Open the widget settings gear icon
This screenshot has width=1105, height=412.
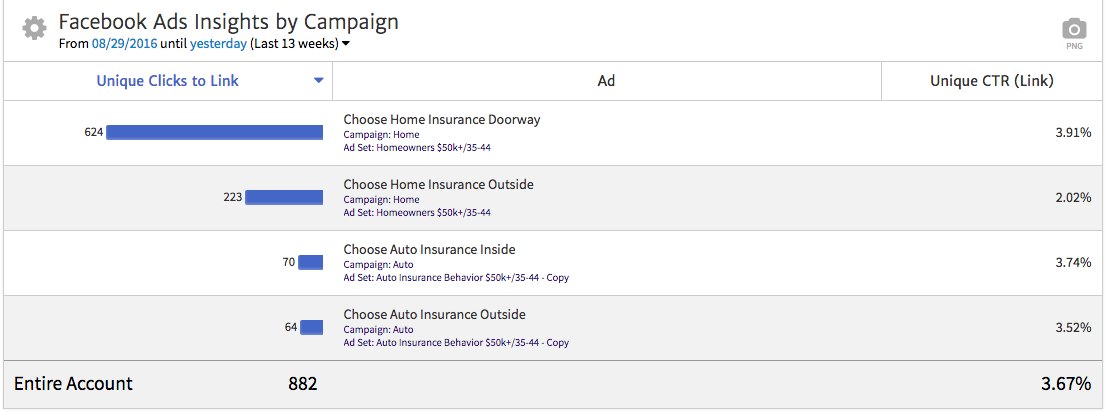pyautogui.click(x=34, y=28)
